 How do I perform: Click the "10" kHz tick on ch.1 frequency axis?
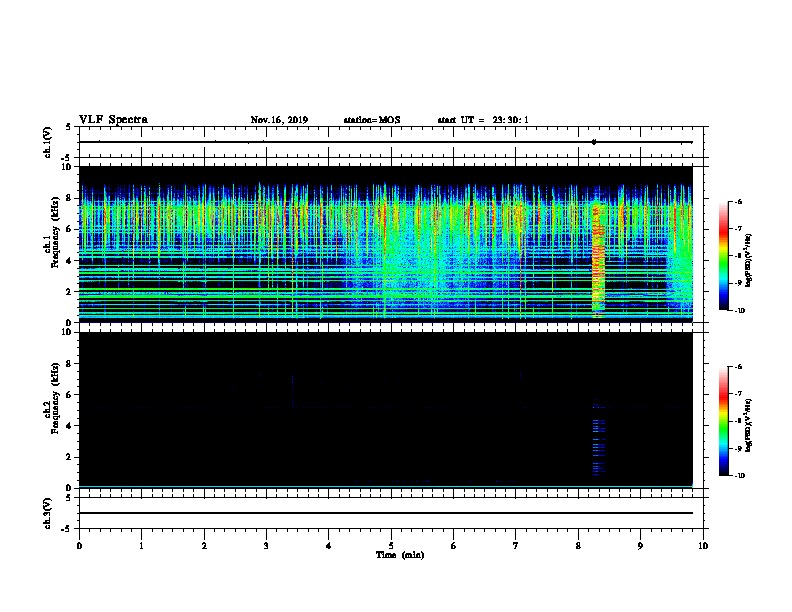coord(68,167)
